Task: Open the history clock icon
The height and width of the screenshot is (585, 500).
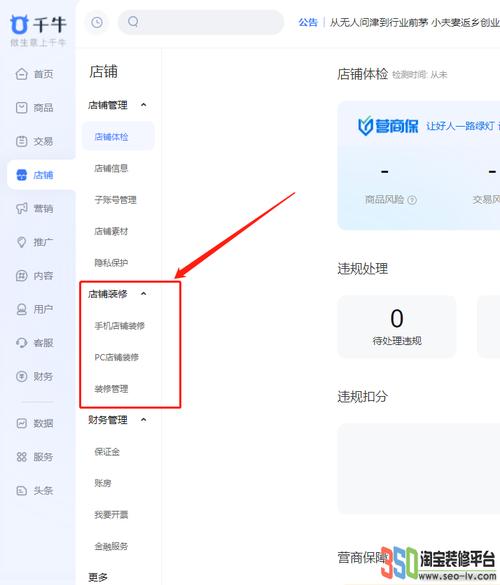Action: (x=97, y=23)
